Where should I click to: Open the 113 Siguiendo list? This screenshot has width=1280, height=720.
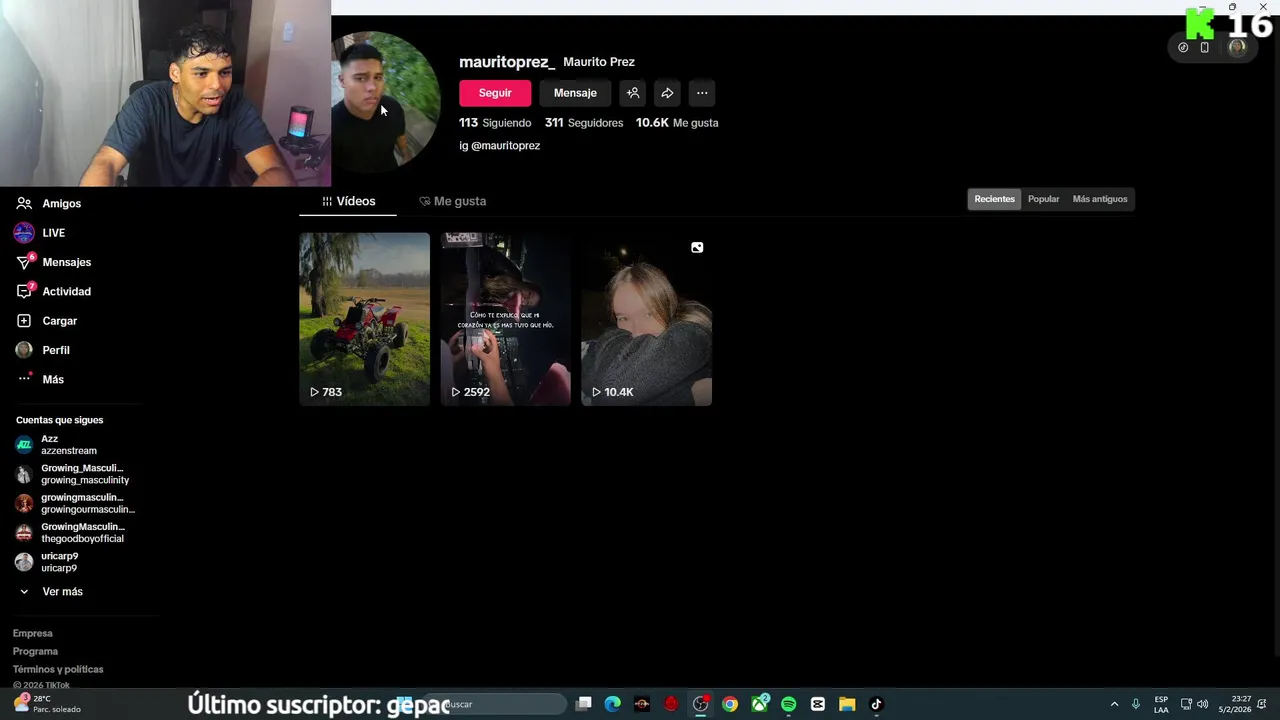(x=495, y=123)
